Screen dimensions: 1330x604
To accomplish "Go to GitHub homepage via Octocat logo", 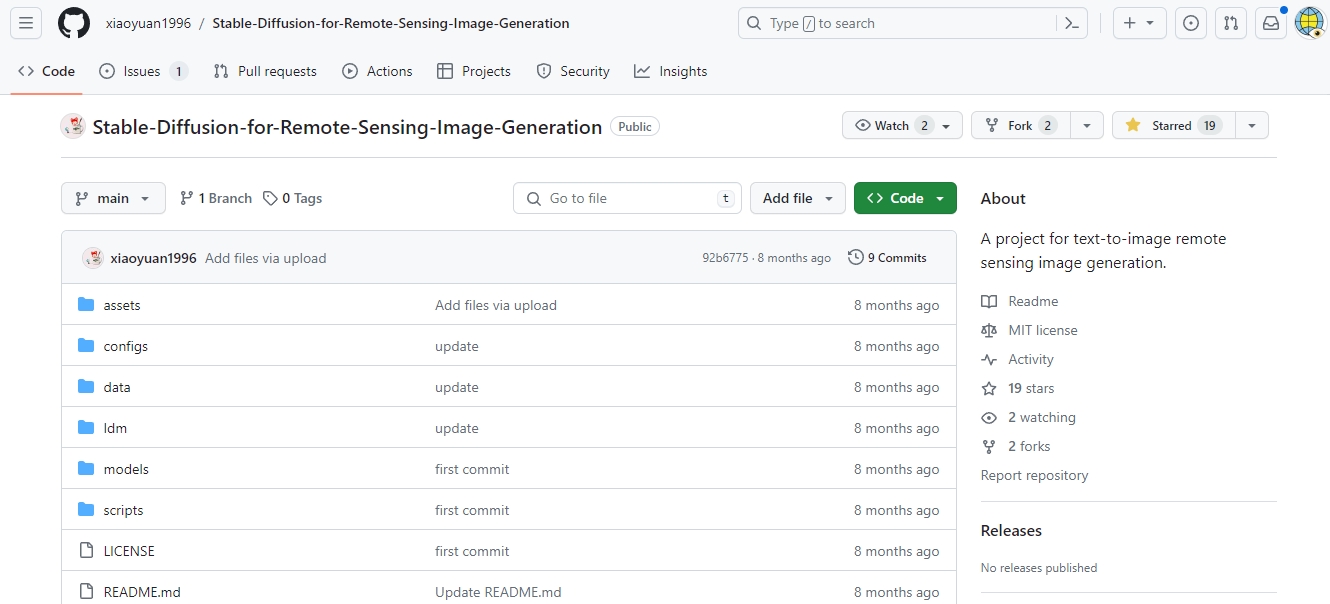I will click(74, 23).
